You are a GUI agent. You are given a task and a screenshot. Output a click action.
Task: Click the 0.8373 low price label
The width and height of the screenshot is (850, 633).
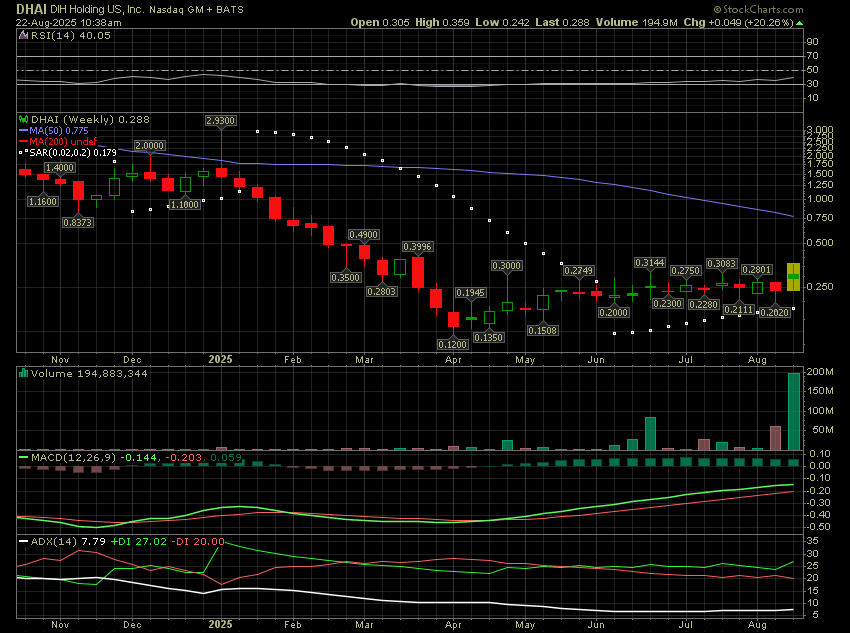pyautogui.click(x=78, y=222)
